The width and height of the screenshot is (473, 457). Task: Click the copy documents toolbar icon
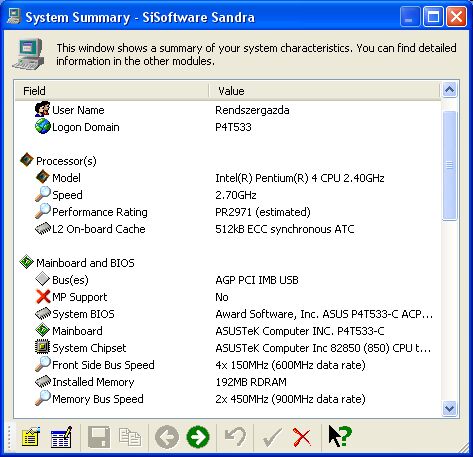[130, 437]
